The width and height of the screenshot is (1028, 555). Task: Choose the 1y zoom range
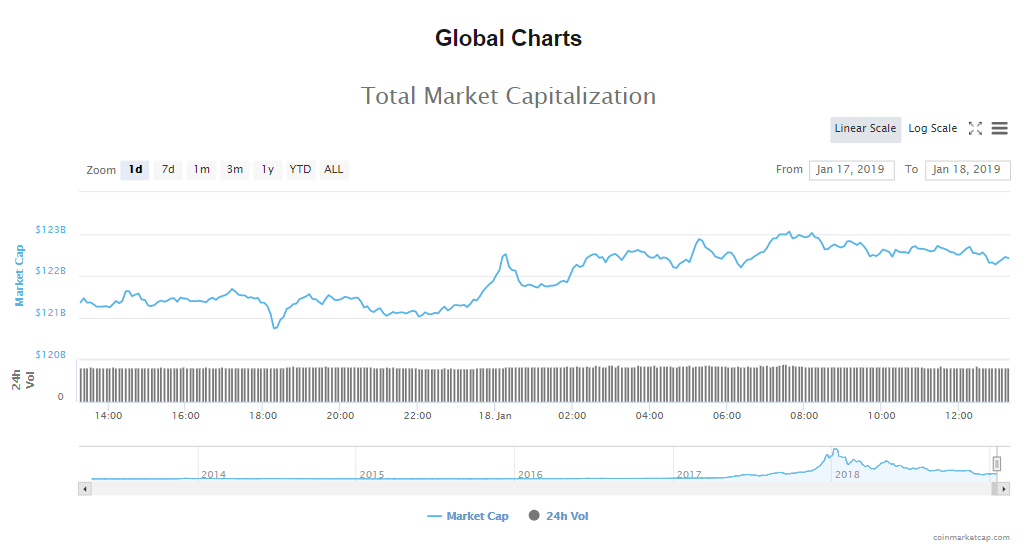coord(267,170)
